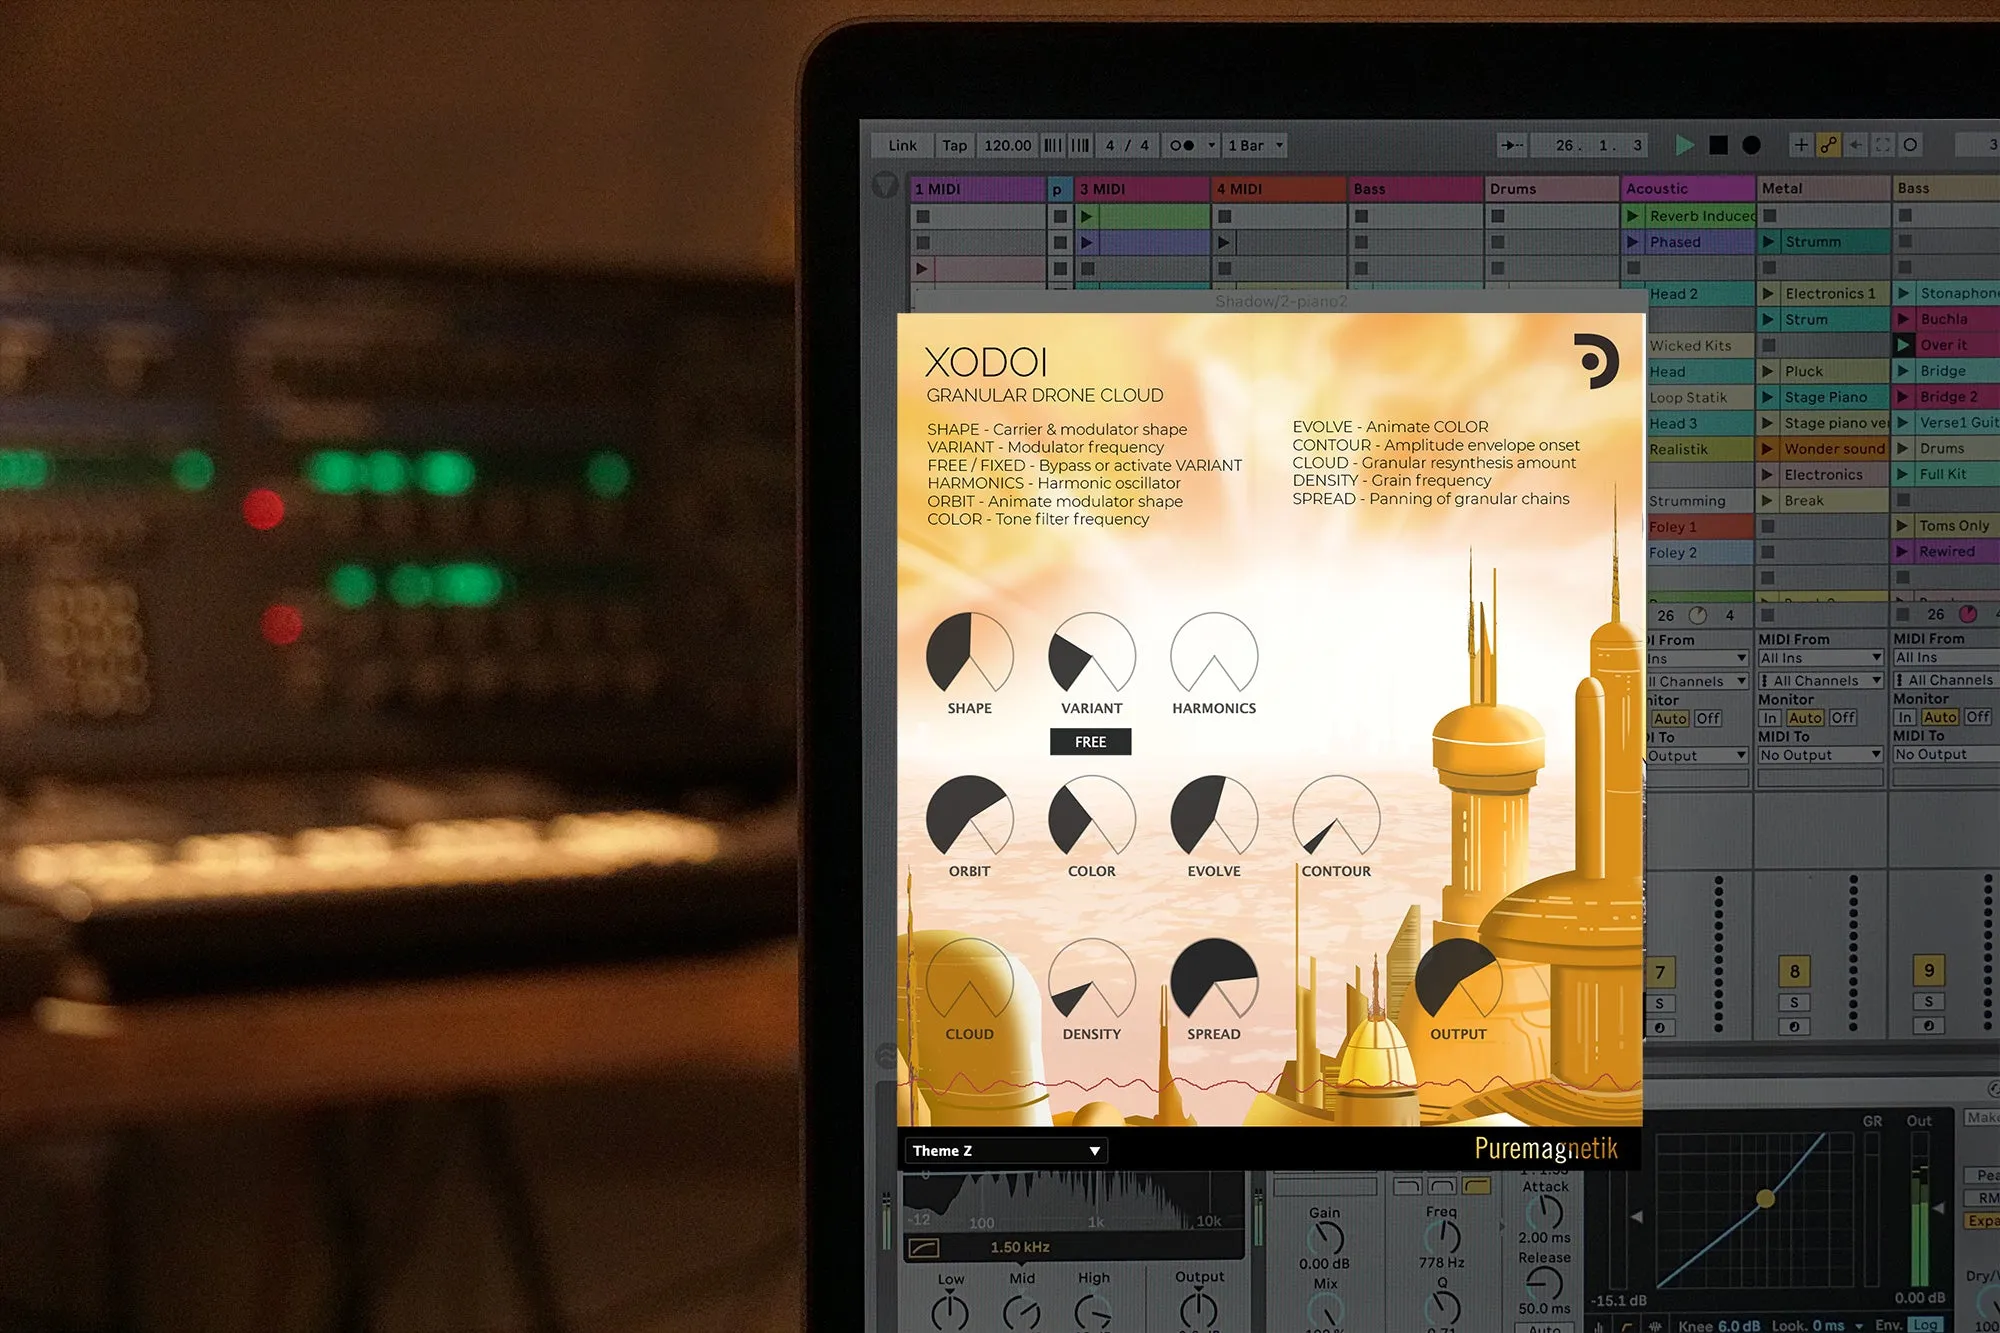Set track 8 Monitor to Auto

pyautogui.click(x=1805, y=718)
